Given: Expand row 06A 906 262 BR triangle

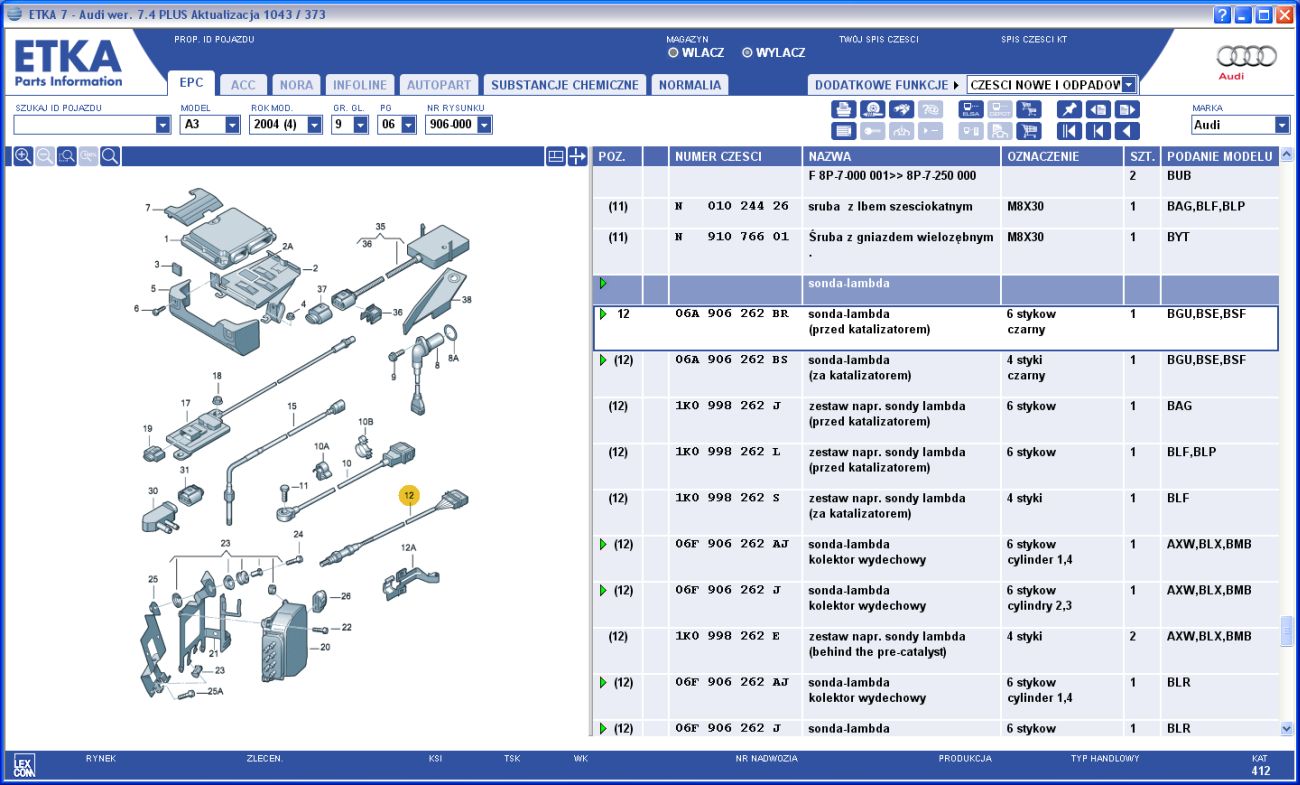Looking at the screenshot, I should [x=603, y=314].
